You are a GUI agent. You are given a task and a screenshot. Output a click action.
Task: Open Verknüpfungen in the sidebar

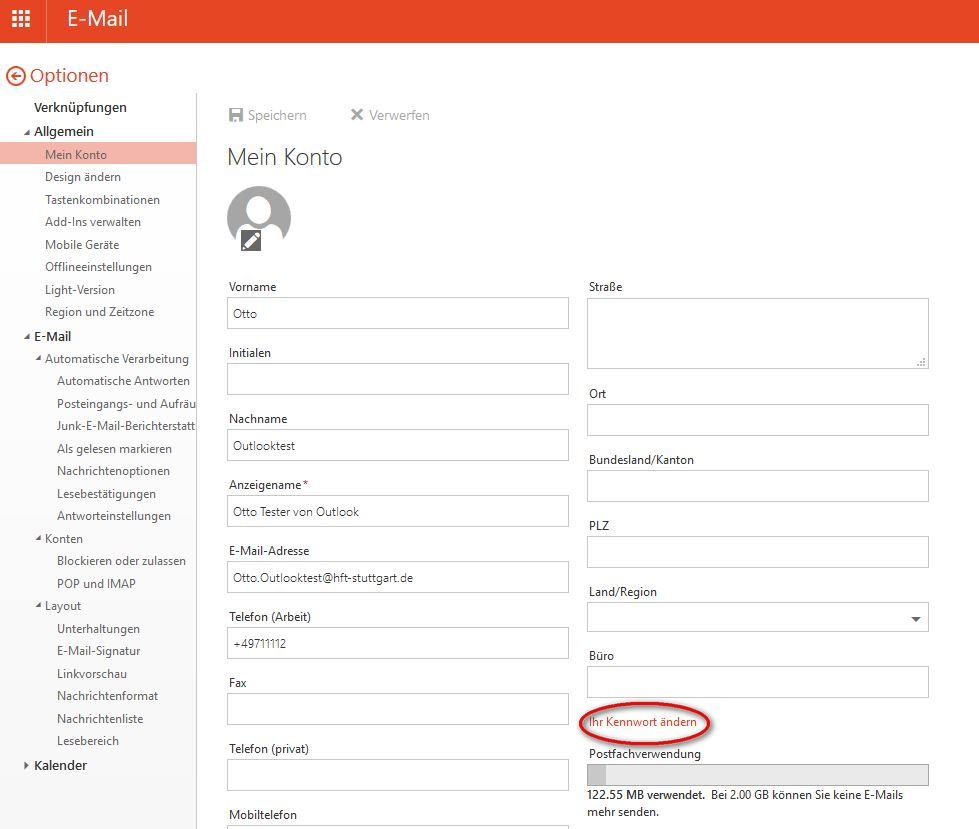point(80,107)
